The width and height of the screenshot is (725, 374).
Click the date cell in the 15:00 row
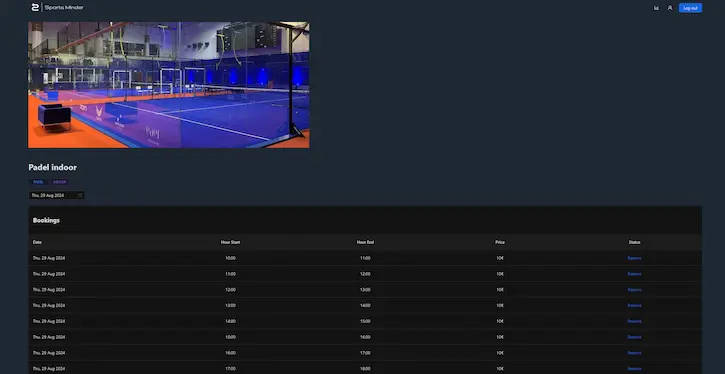[x=49, y=337]
